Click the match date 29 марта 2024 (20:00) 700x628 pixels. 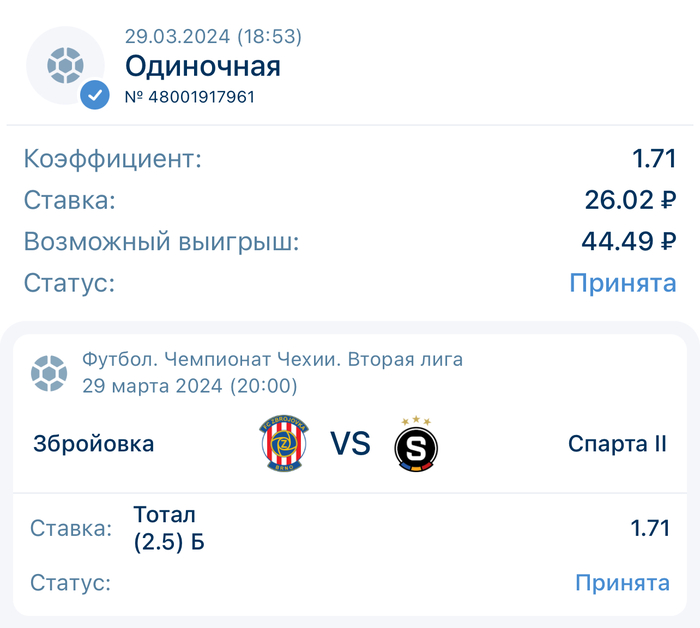click(190, 385)
